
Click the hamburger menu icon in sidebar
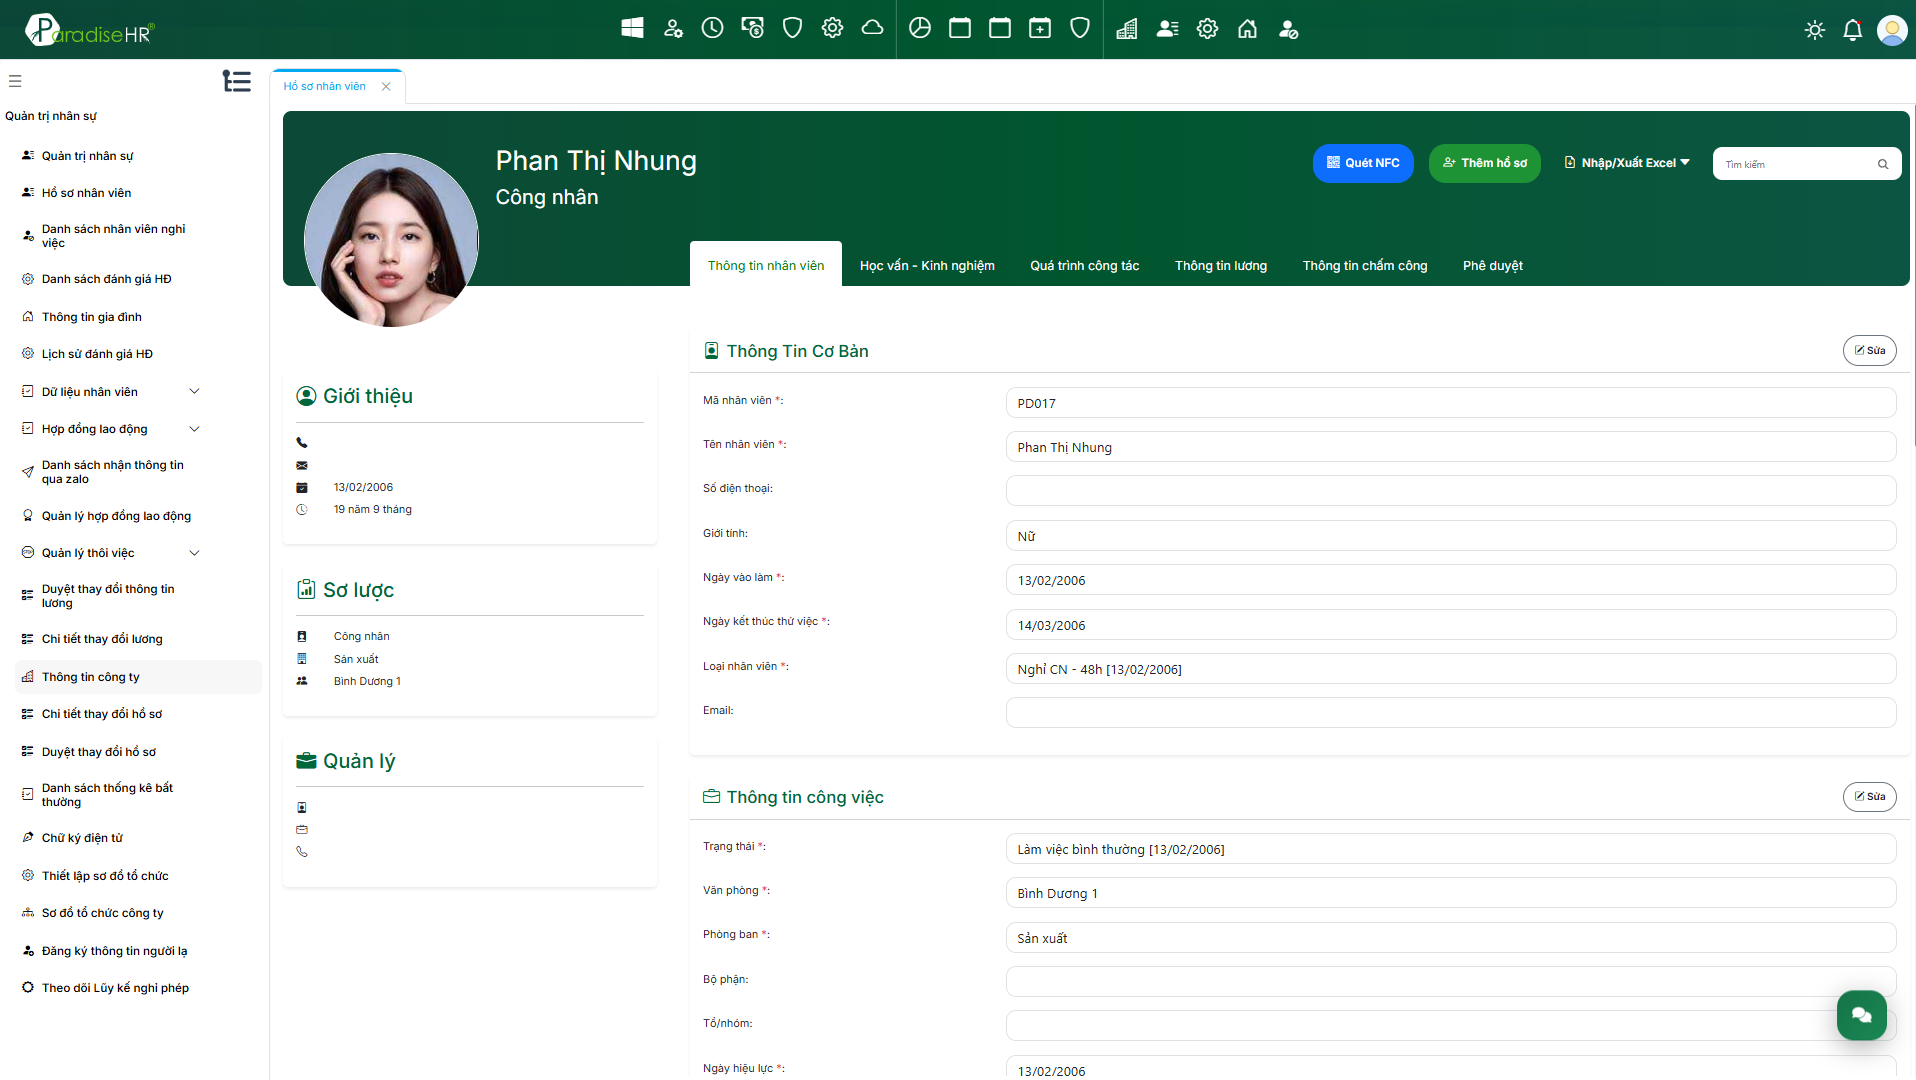pyautogui.click(x=15, y=81)
